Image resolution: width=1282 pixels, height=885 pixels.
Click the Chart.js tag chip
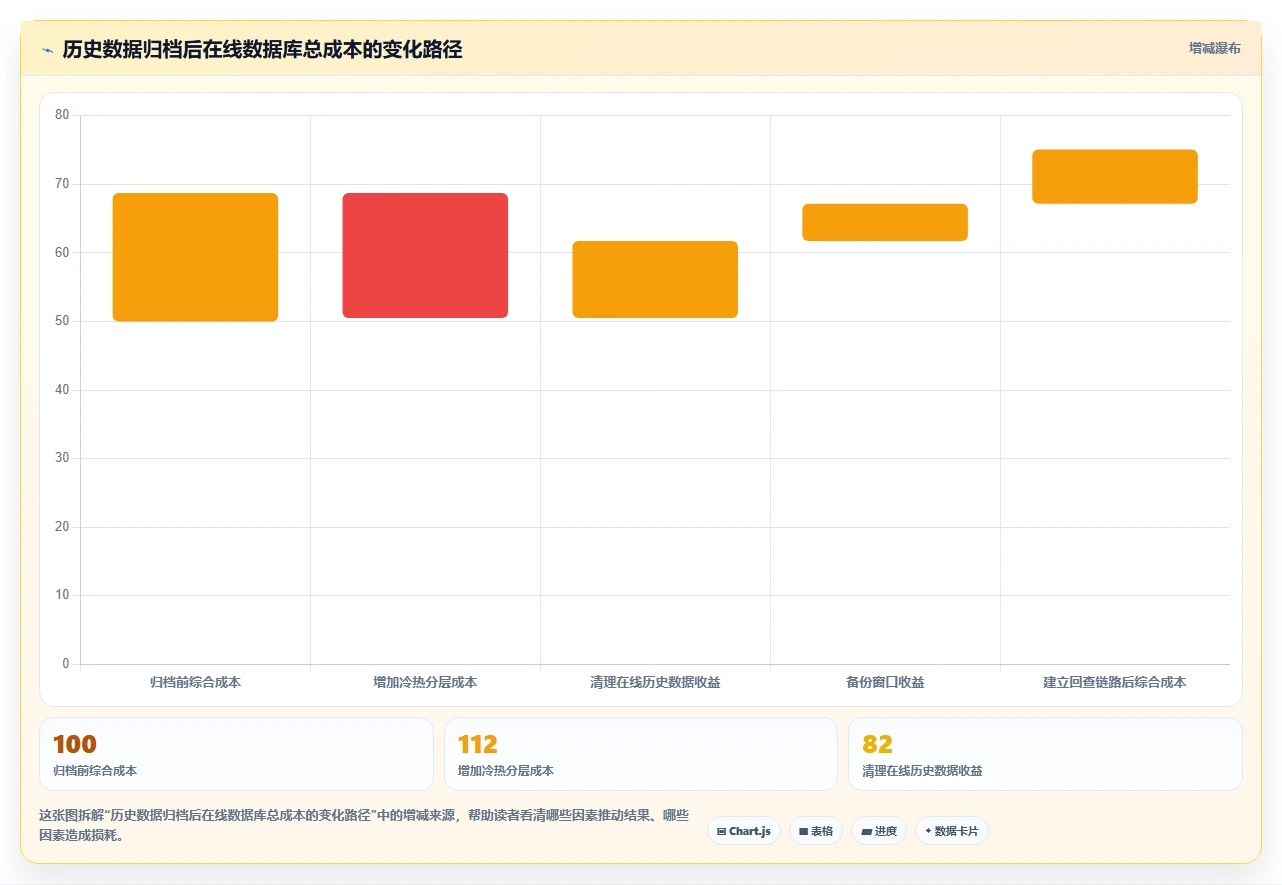[x=744, y=831]
